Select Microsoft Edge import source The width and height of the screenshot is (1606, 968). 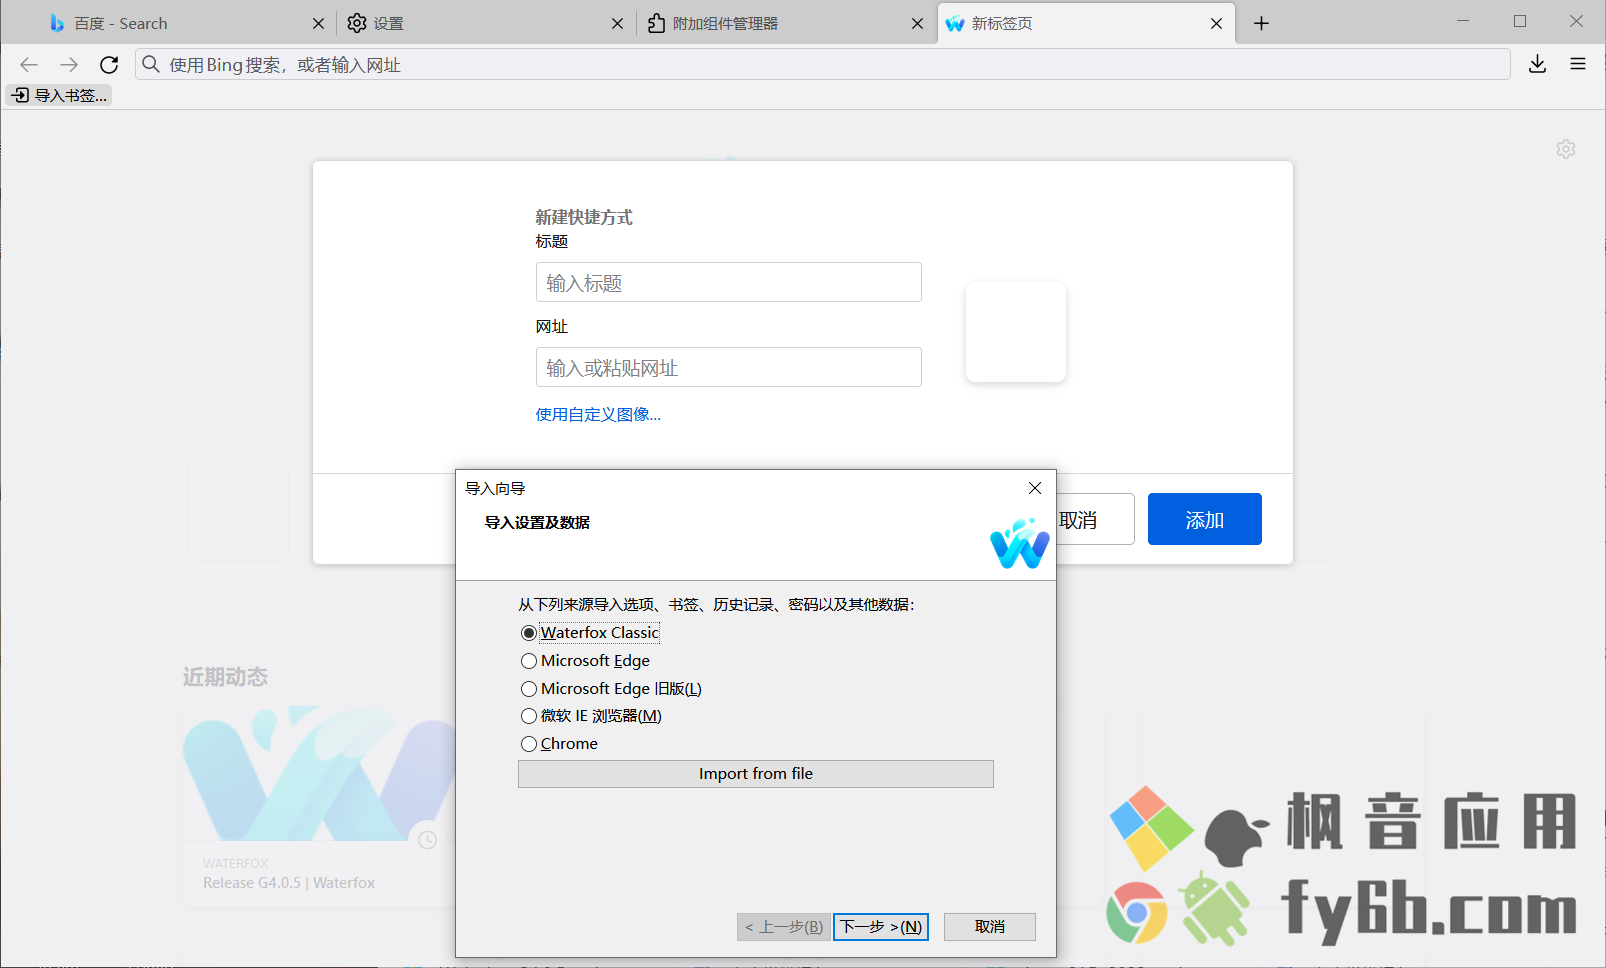(x=585, y=661)
